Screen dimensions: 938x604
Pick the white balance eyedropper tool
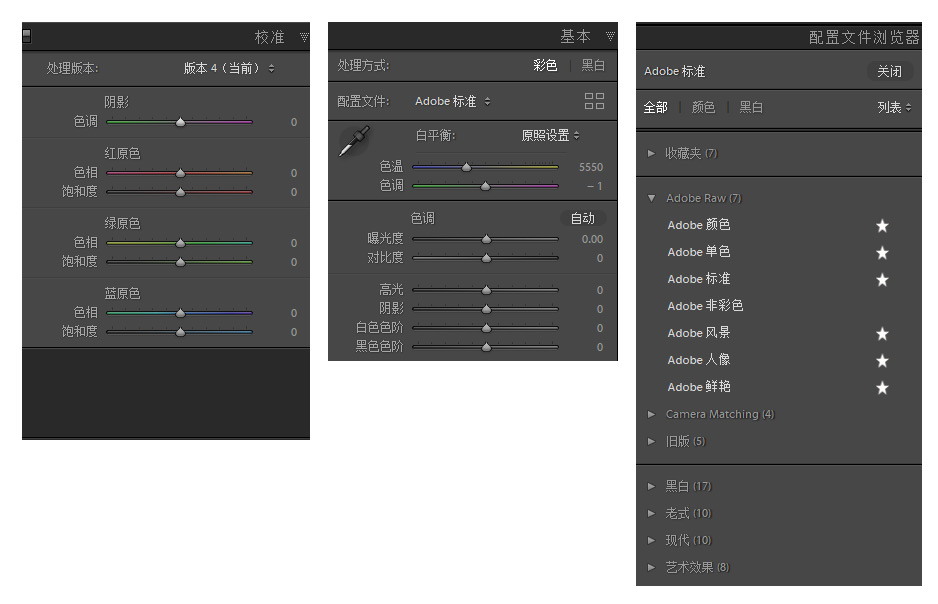(354, 141)
